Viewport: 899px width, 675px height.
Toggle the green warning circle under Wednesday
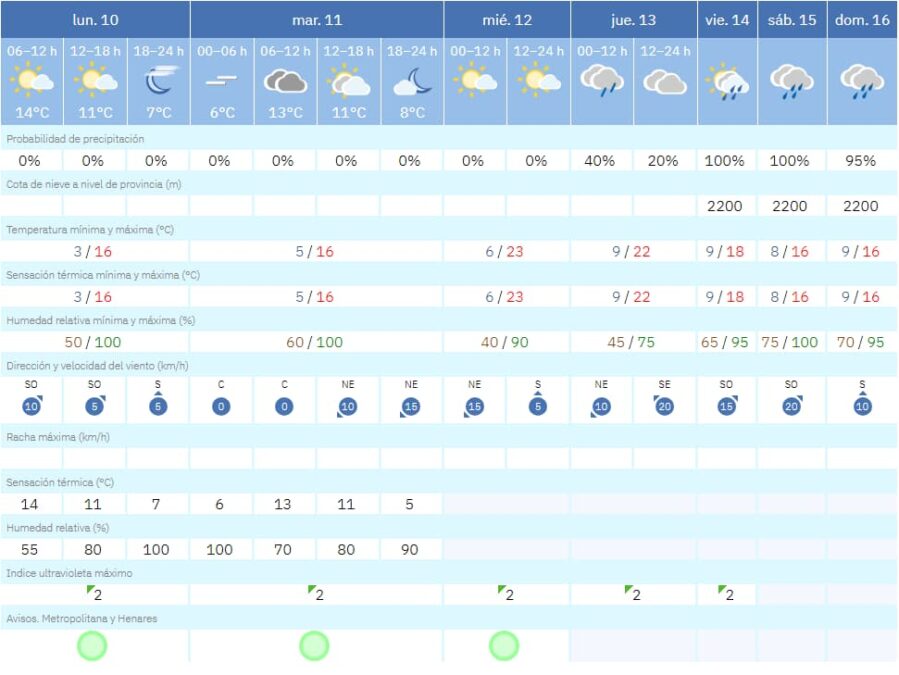(x=502, y=645)
